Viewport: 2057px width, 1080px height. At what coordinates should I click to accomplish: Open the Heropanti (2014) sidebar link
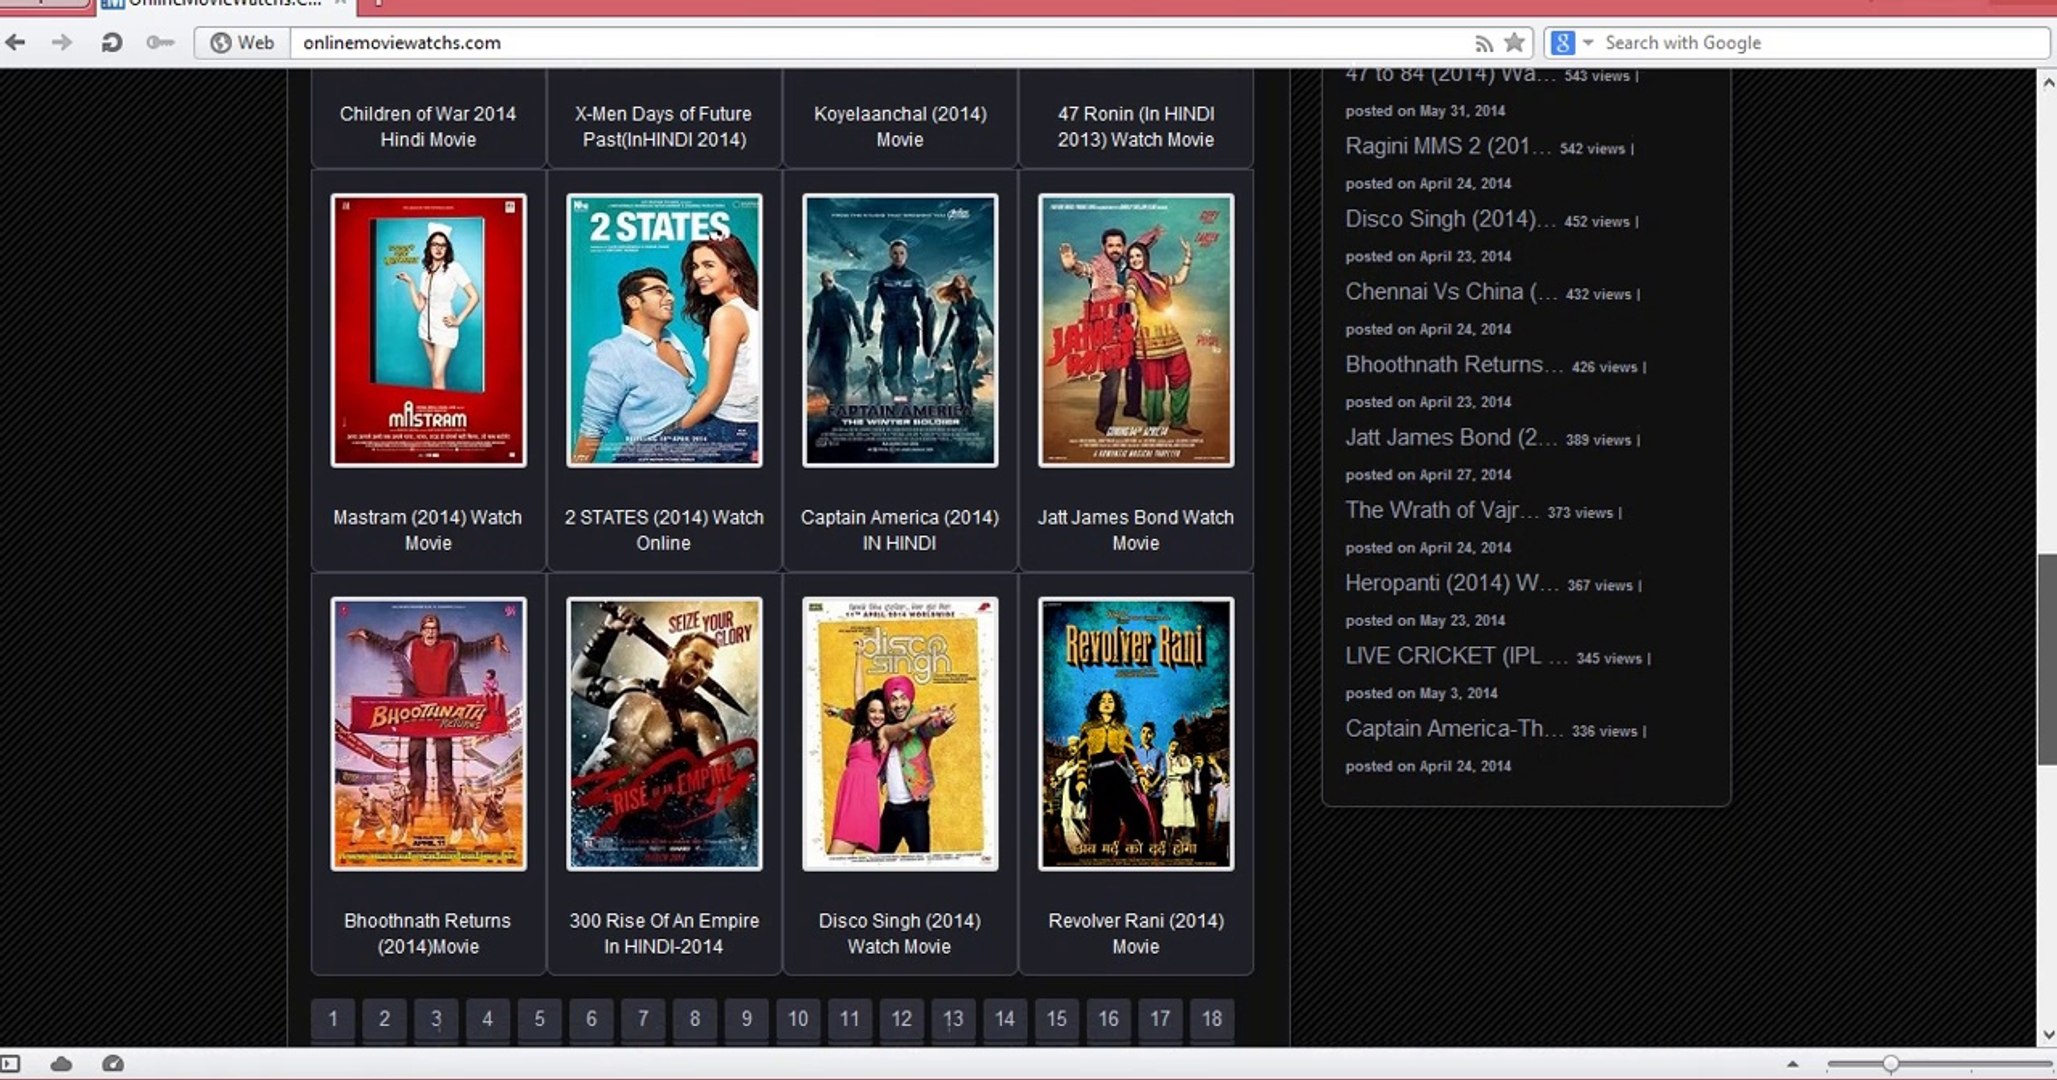pos(1450,583)
